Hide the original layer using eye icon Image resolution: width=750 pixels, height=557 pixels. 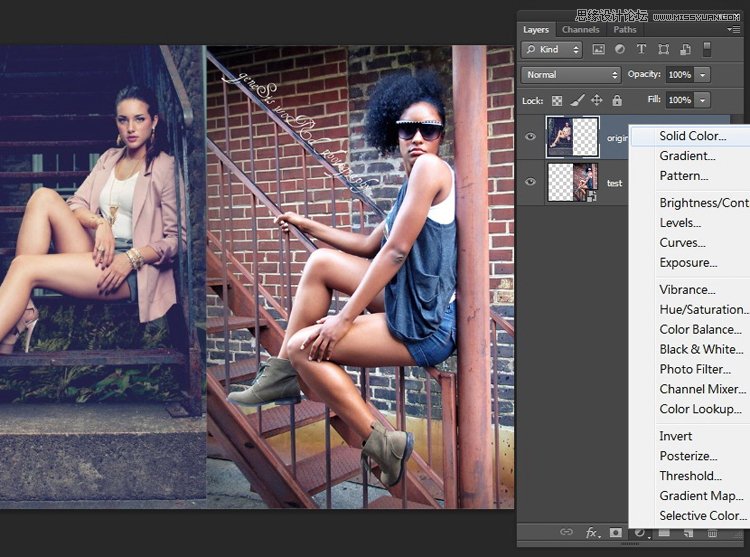pyautogui.click(x=531, y=138)
